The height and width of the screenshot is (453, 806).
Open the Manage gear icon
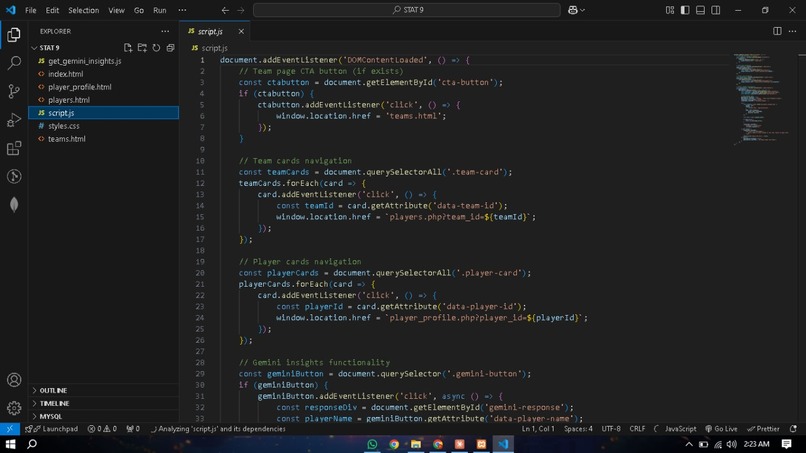pyautogui.click(x=14, y=408)
